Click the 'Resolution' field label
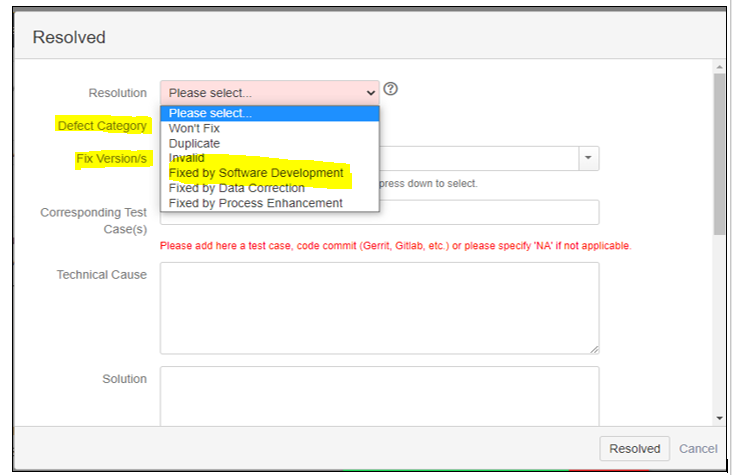 [118, 93]
